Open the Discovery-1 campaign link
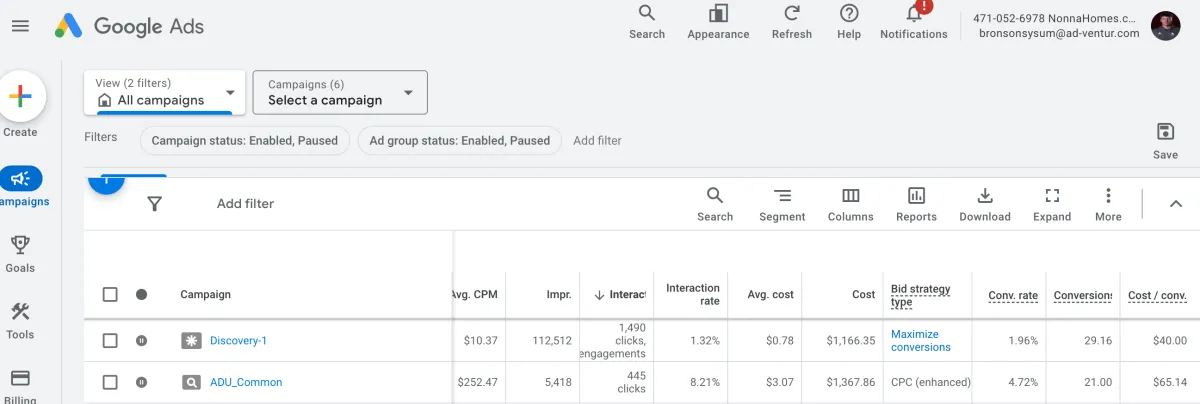Image resolution: width=1200 pixels, height=404 pixels. (x=238, y=341)
